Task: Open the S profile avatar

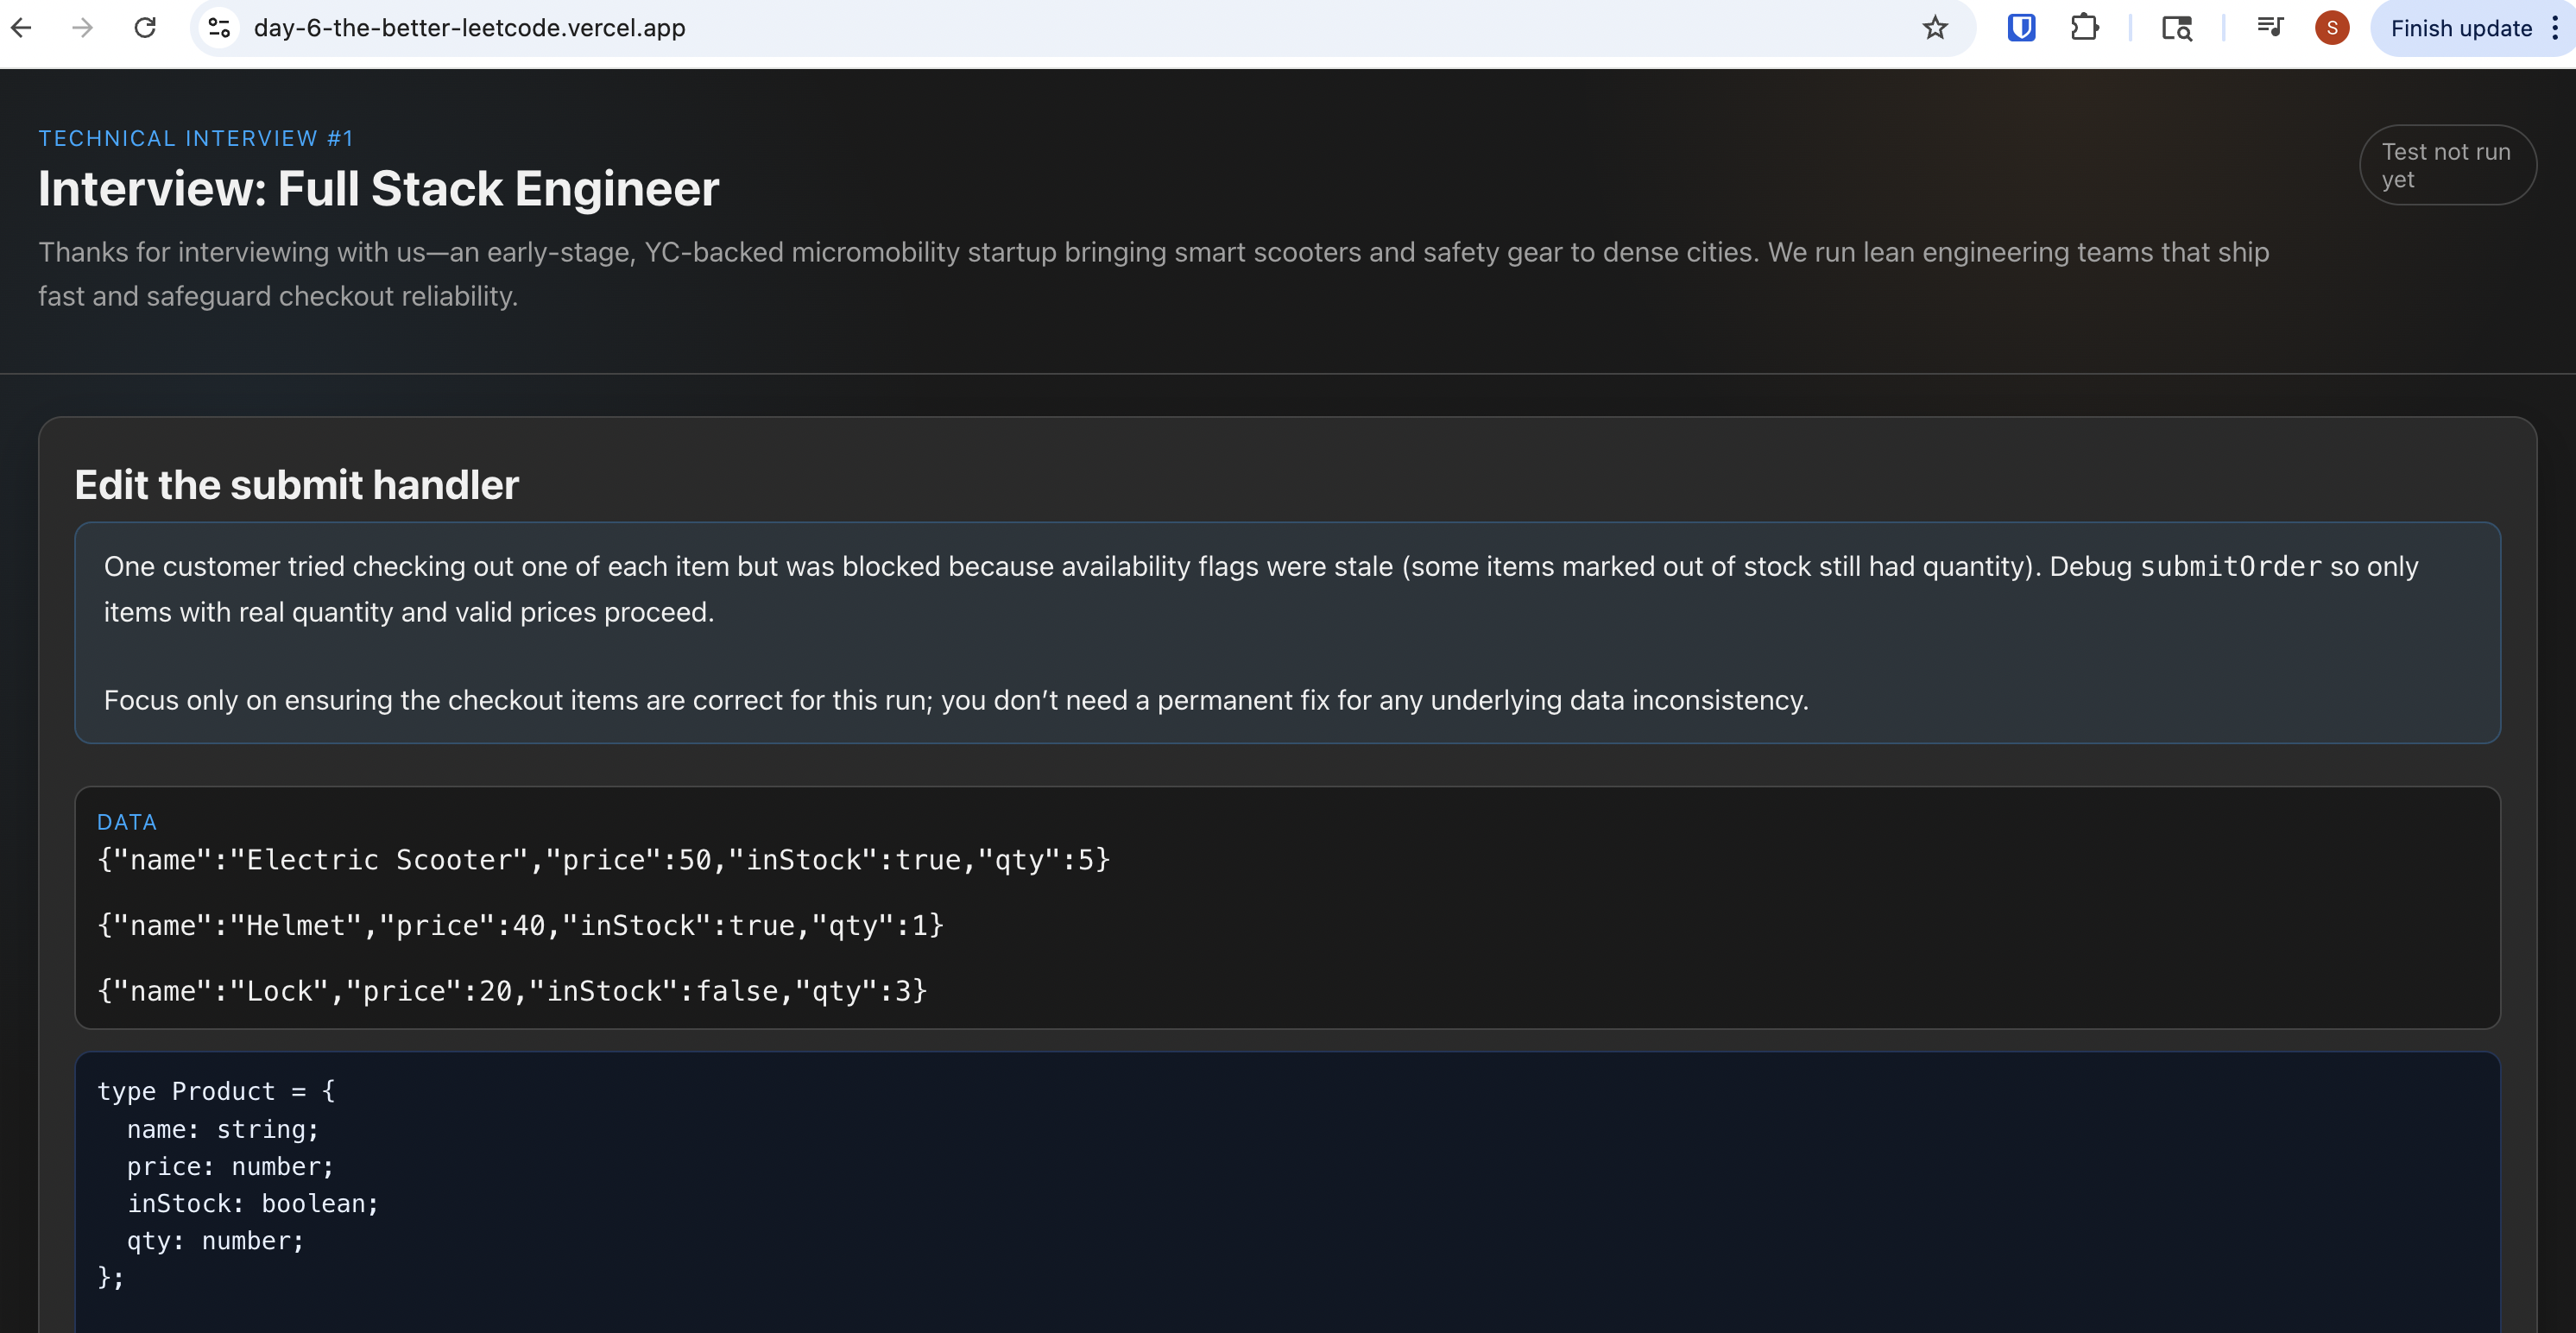Action: (2332, 28)
